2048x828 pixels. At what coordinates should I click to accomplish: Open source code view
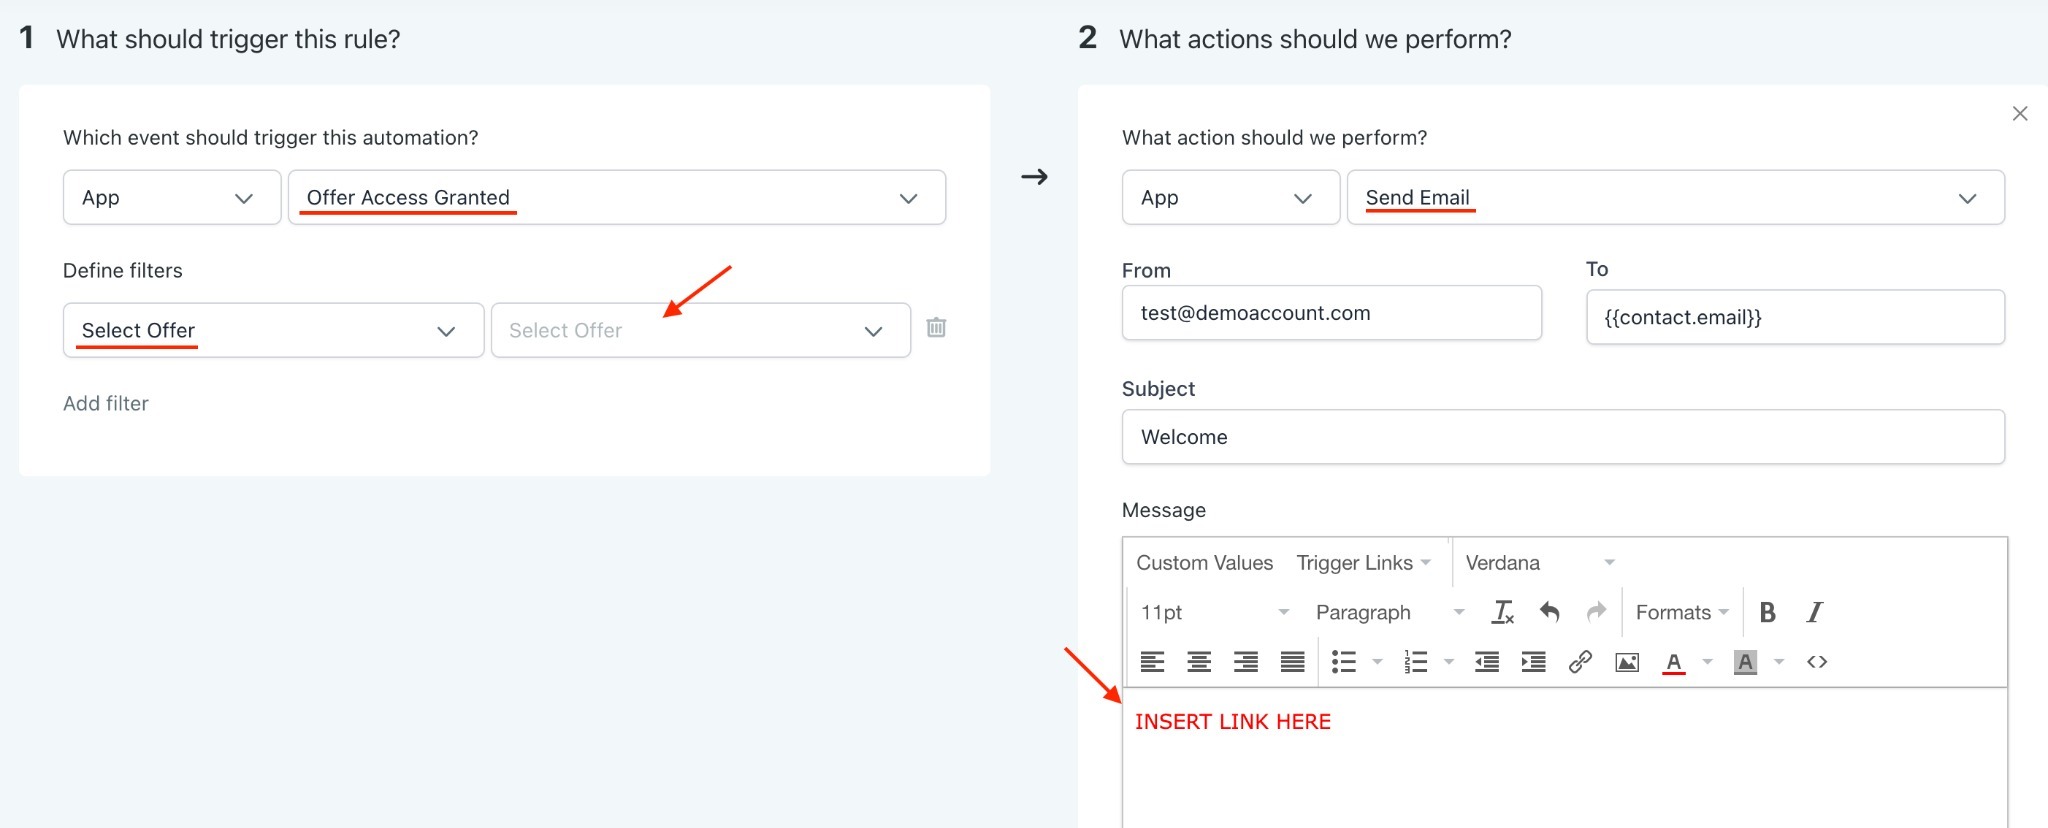pyautogui.click(x=1817, y=662)
